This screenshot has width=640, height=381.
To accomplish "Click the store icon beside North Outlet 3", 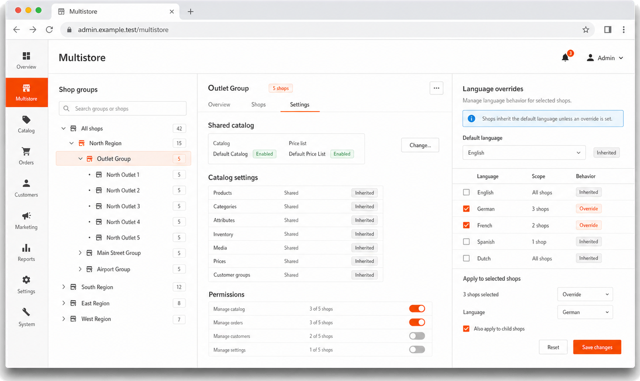I will (x=99, y=206).
